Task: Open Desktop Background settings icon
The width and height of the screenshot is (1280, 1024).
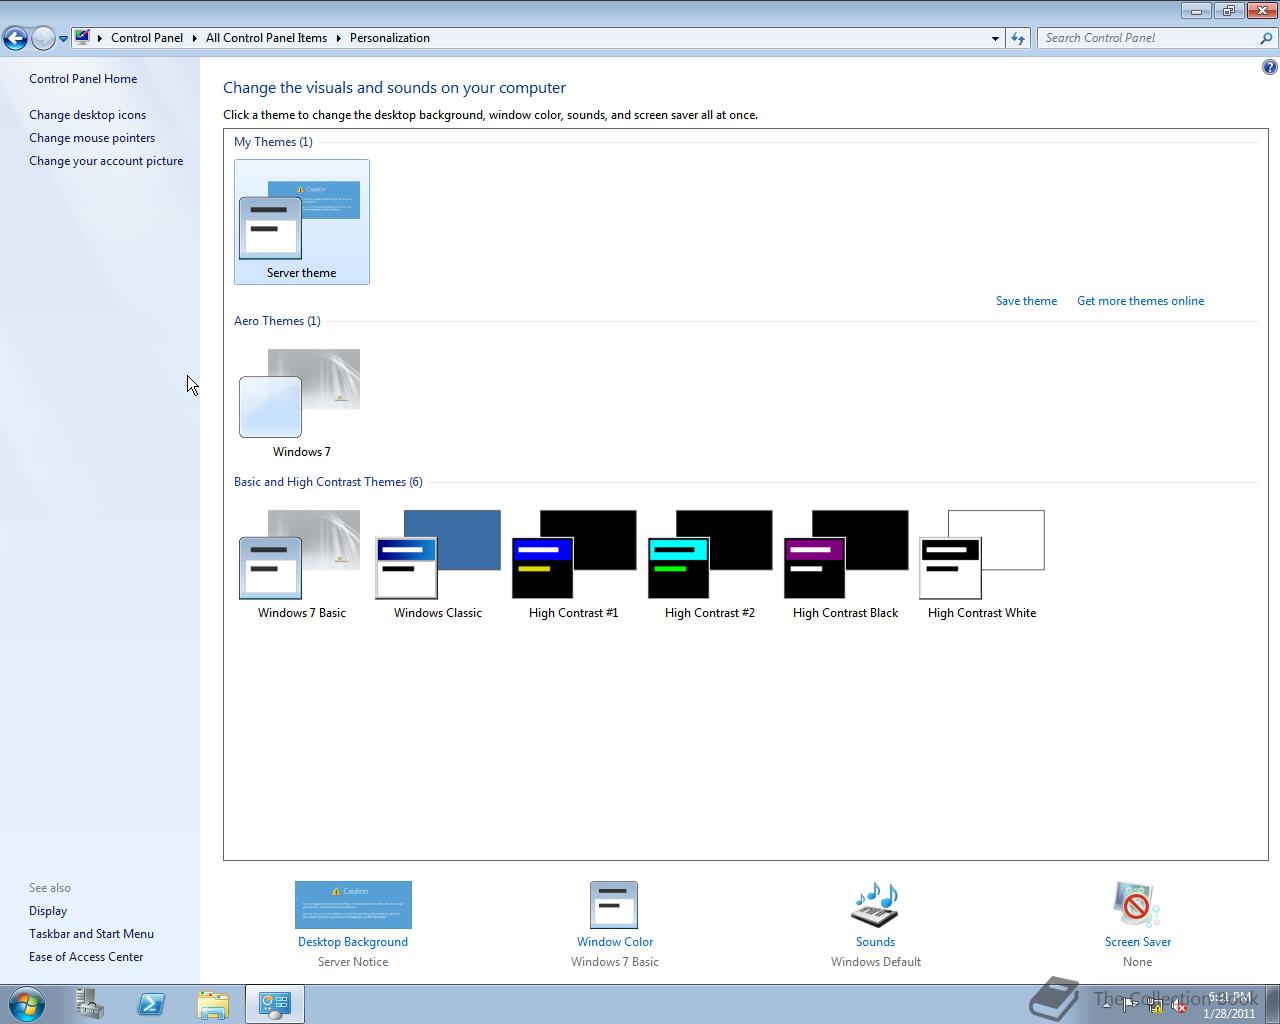Action: click(353, 905)
